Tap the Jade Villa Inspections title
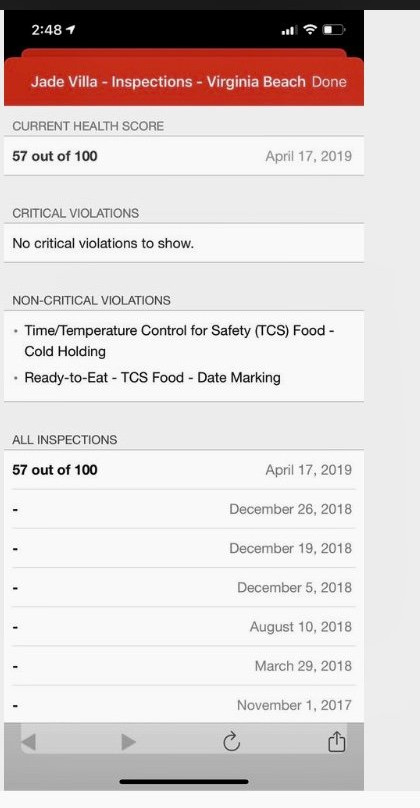Screen dimensions: 420x808 (168, 82)
